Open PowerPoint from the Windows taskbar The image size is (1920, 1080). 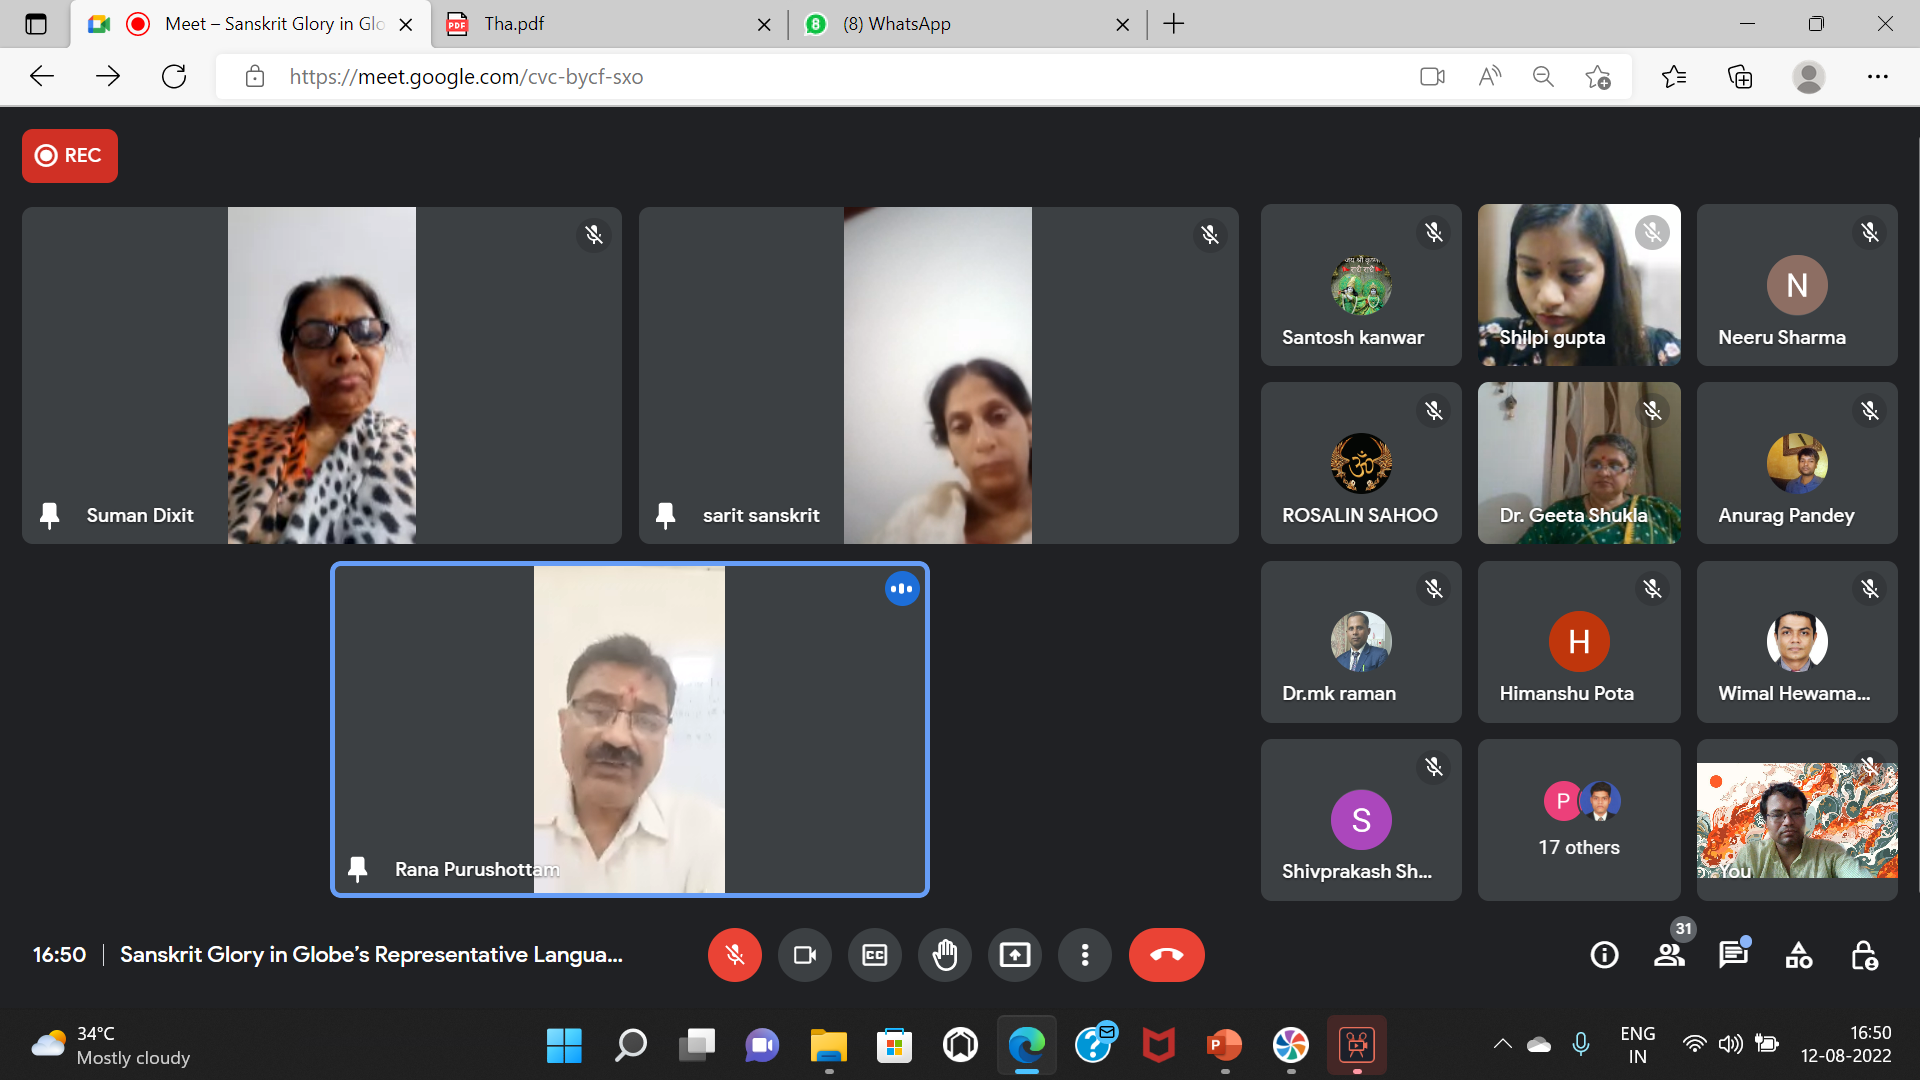tap(1224, 1046)
